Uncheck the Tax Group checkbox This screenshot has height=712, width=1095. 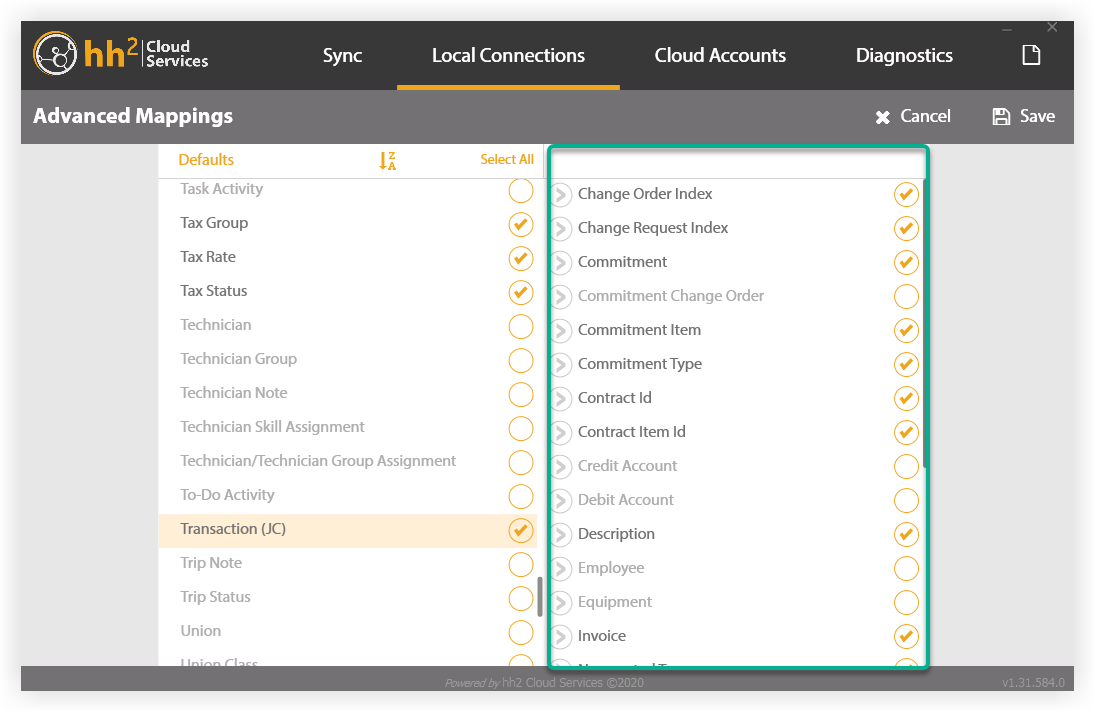tap(521, 224)
